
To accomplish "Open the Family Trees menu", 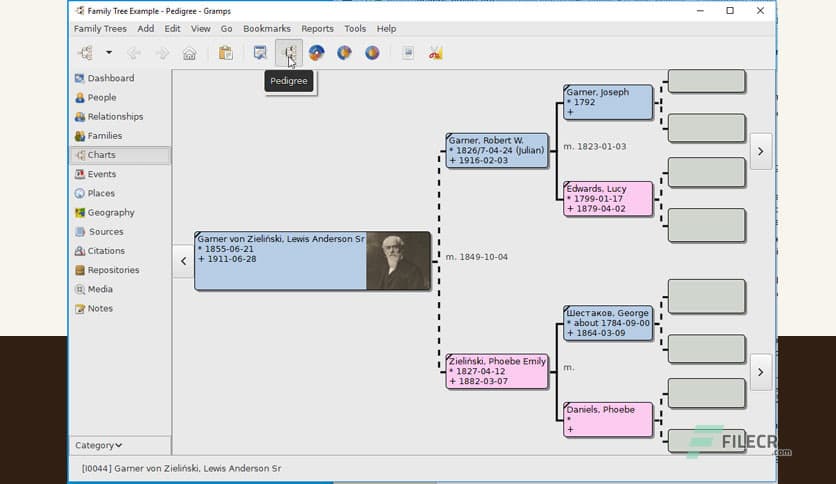I will pyautogui.click(x=101, y=29).
